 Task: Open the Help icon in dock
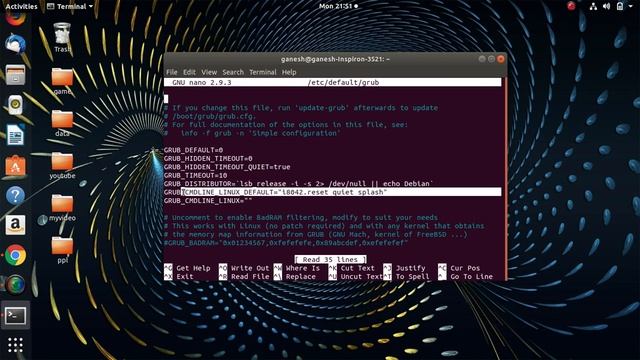pyautogui.click(x=16, y=196)
